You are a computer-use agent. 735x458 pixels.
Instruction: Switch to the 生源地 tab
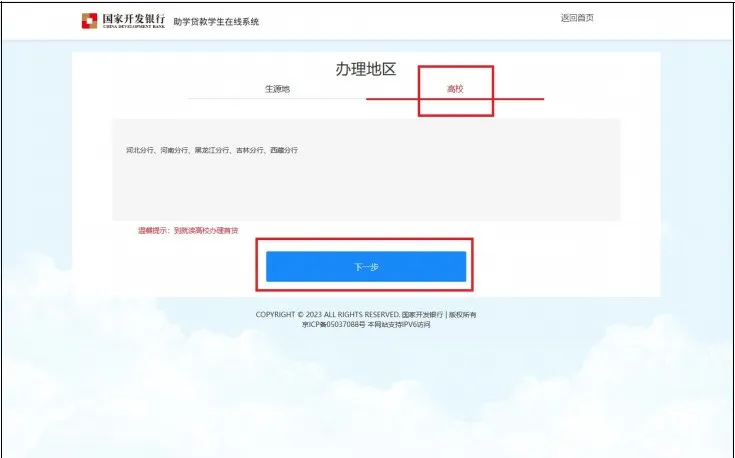point(277,89)
